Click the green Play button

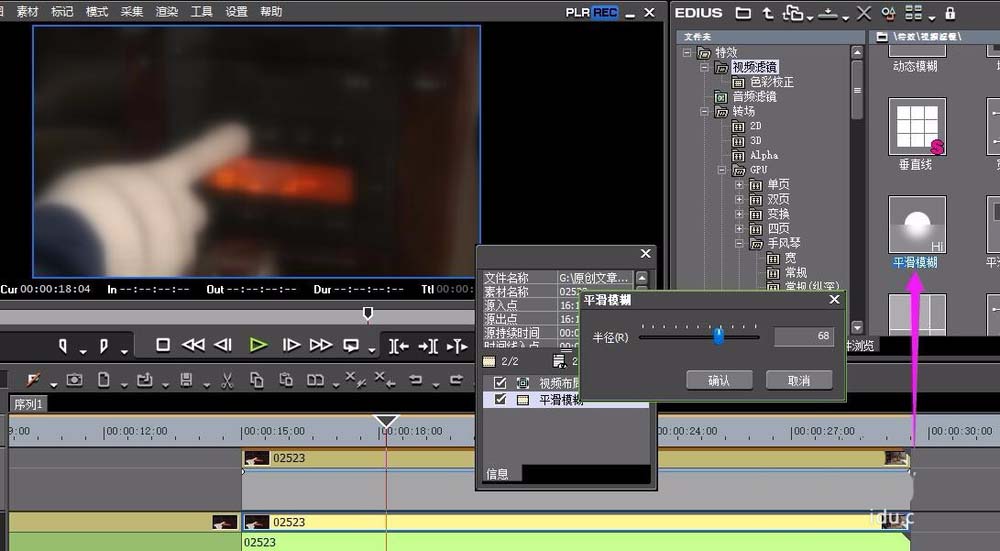[258, 345]
